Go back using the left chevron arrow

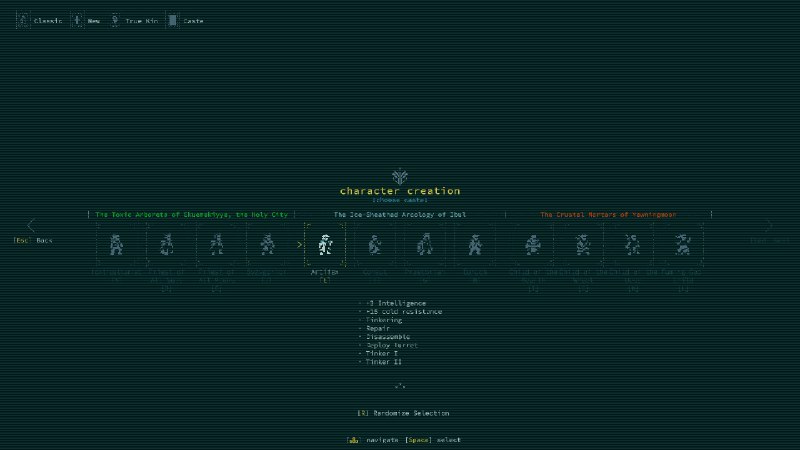[31, 226]
